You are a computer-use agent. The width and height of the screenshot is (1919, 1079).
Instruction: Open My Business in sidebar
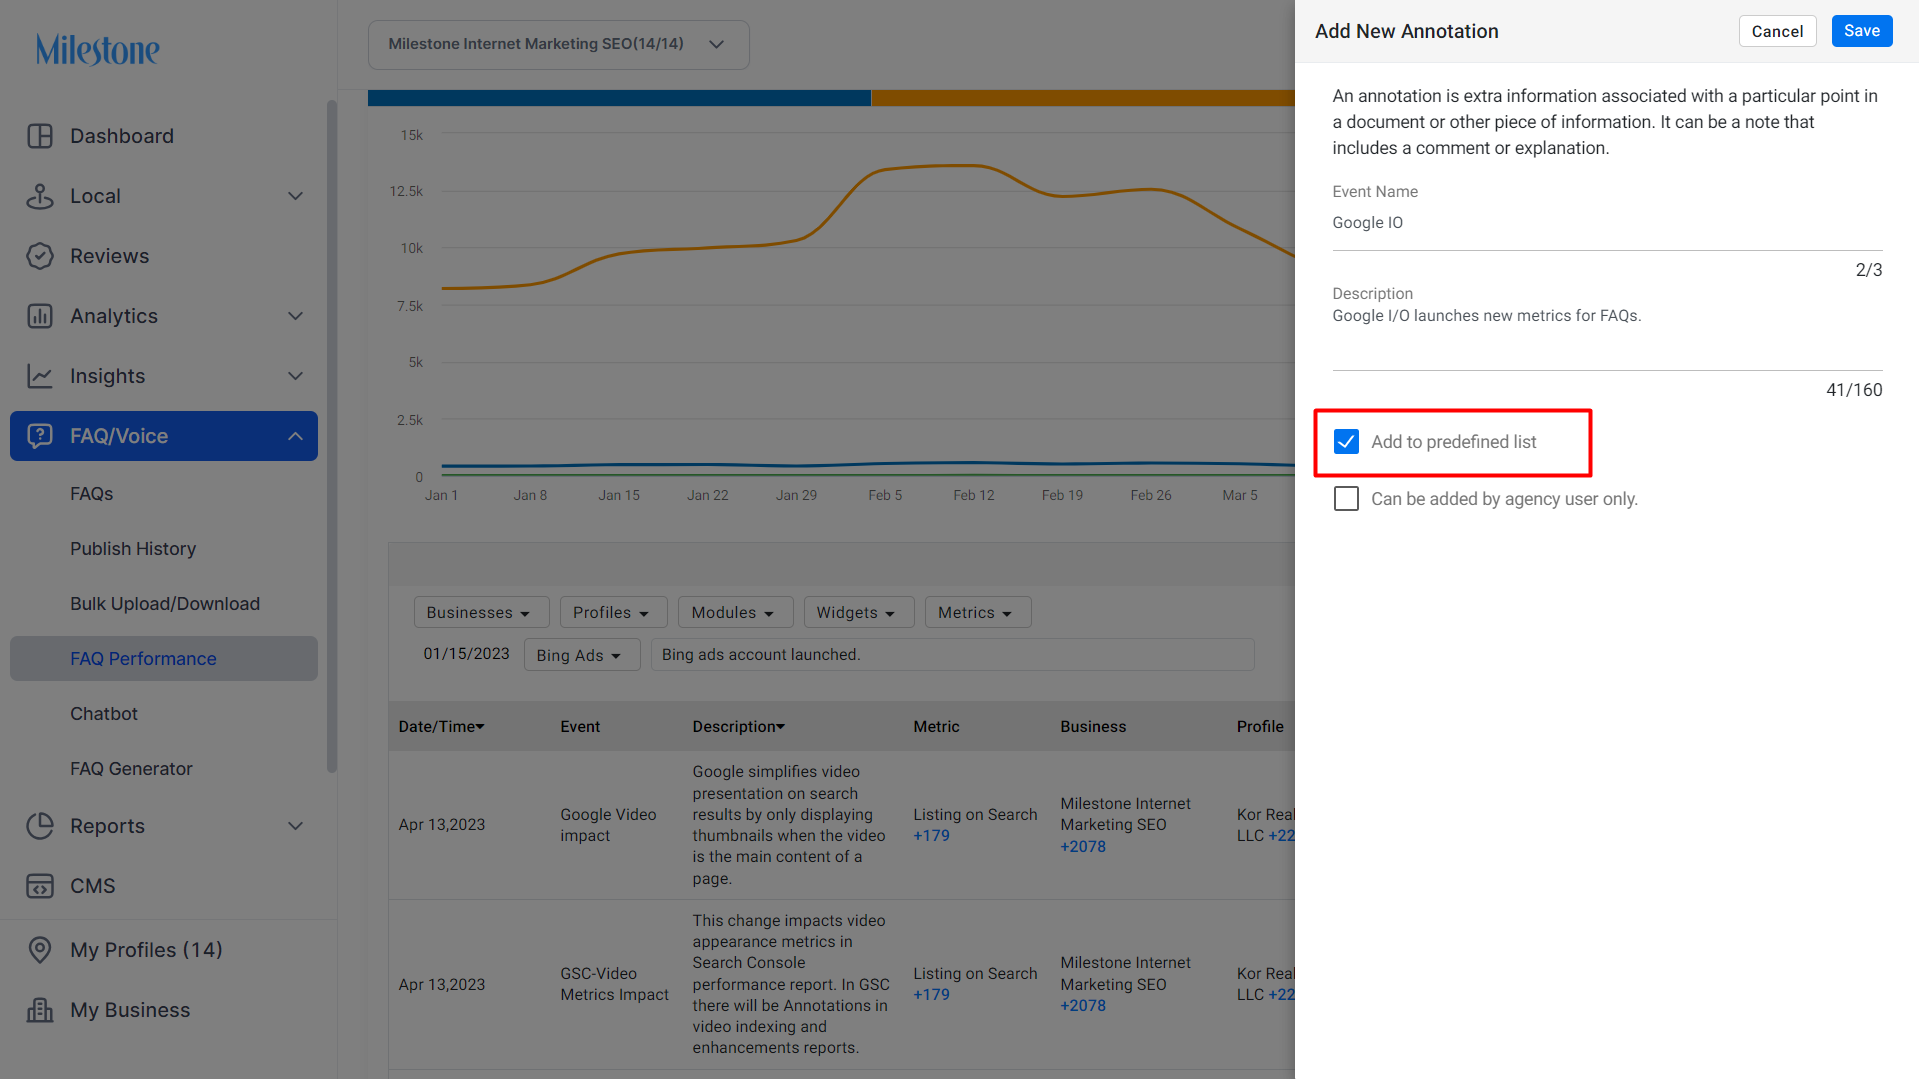[x=130, y=1010]
